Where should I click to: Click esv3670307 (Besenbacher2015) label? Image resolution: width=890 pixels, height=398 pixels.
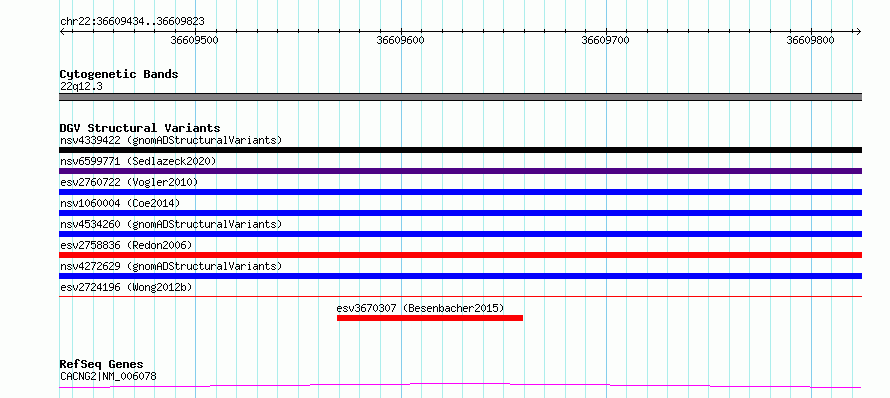click(420, 308)
